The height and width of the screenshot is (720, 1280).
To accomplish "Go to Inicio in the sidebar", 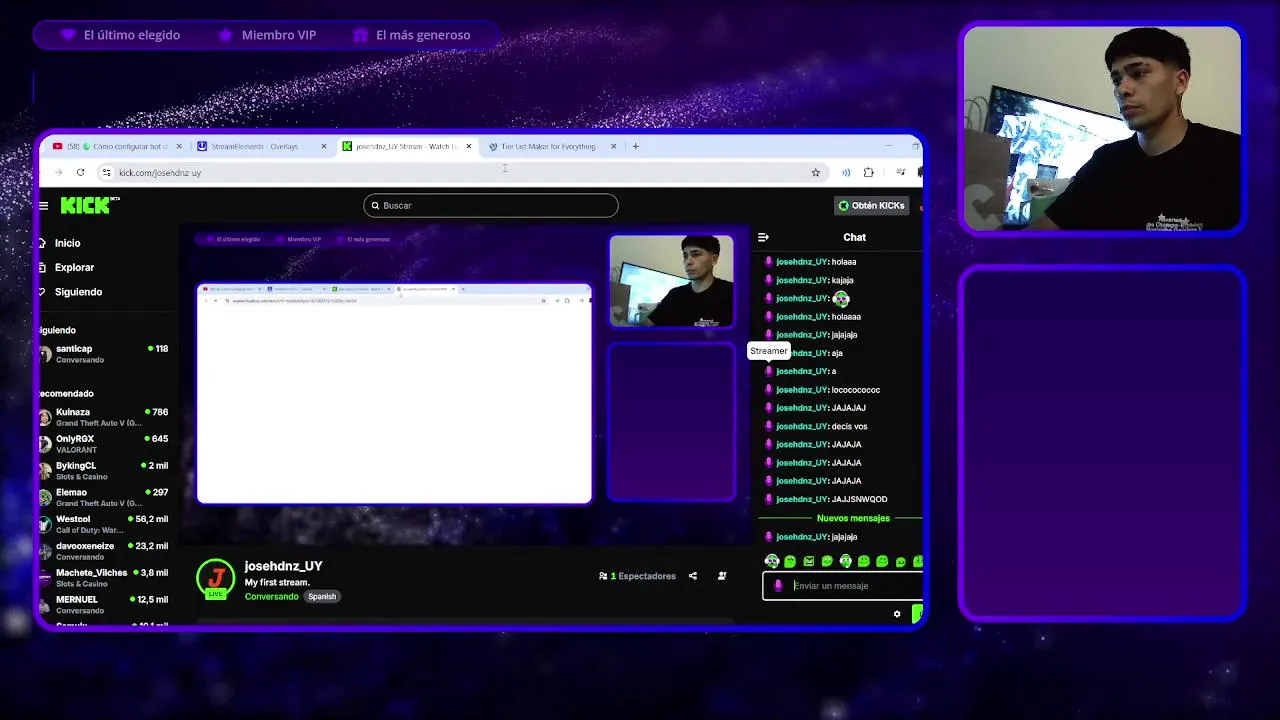I will [x=68, y=243].
